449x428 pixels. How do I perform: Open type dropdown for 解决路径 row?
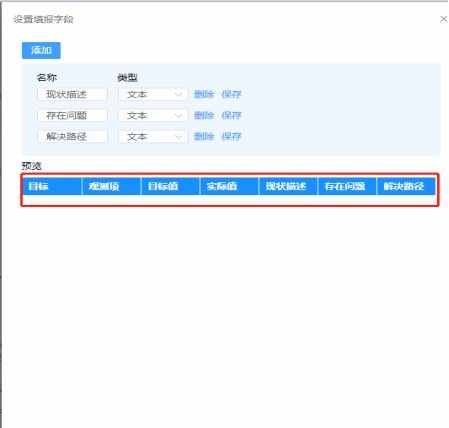153,136
